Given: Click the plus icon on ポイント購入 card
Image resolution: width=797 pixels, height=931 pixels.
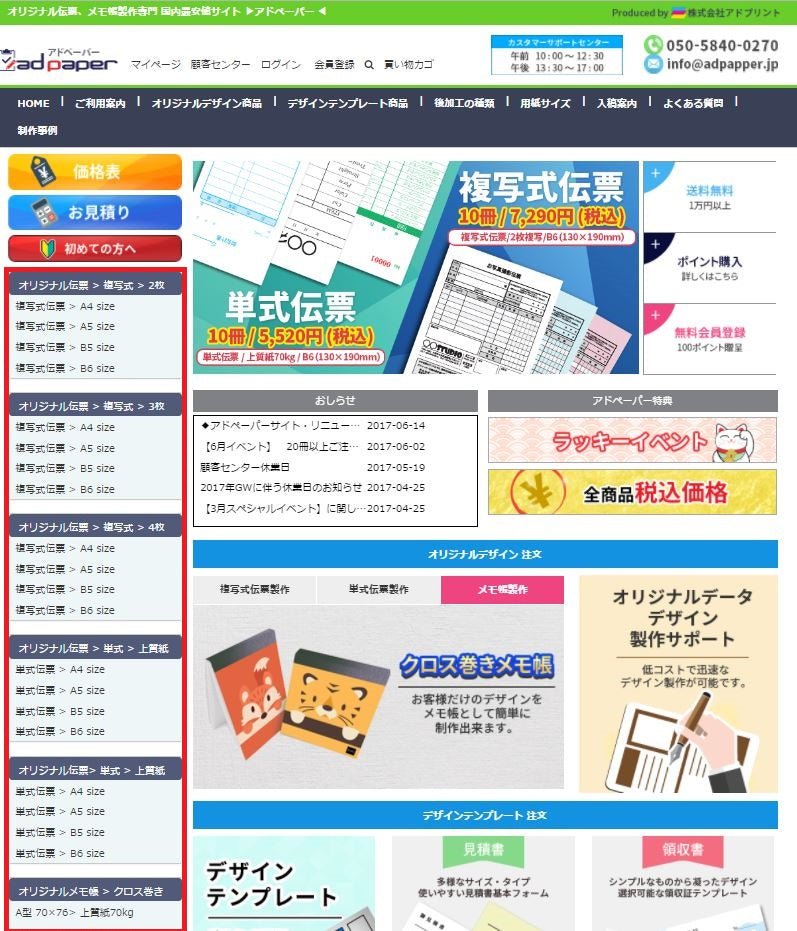Looking at the screenshot, I should [656, 244].
